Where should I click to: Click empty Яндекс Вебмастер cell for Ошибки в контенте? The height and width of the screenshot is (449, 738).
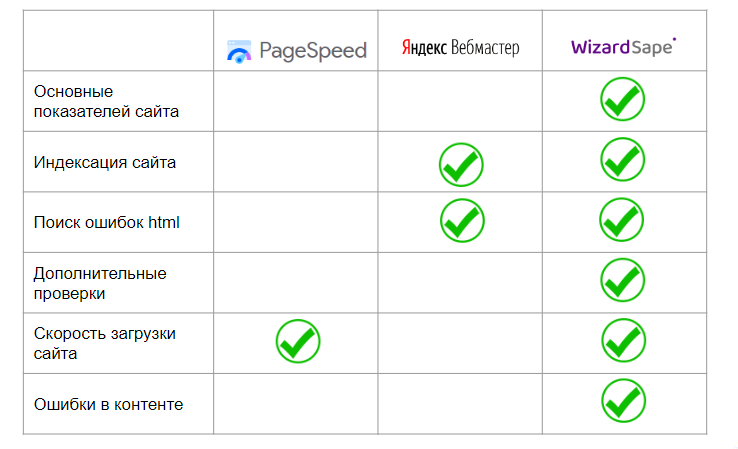click(x=460, y=404)
